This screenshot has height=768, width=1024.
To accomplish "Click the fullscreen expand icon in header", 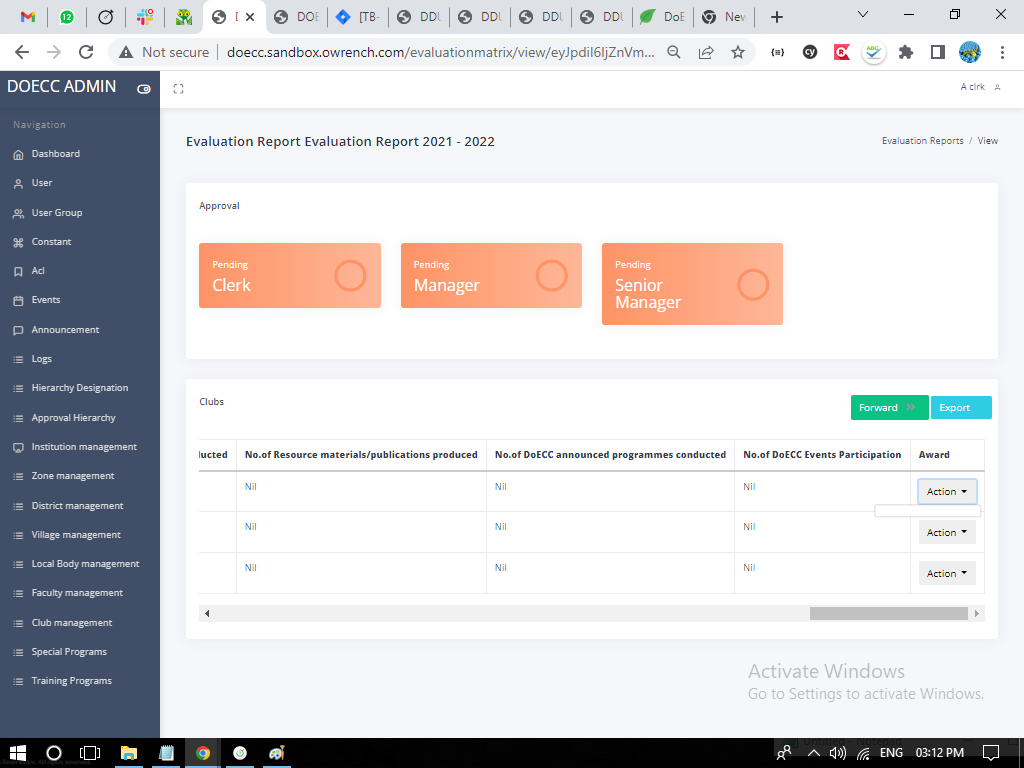I will (x=178, y=89).
